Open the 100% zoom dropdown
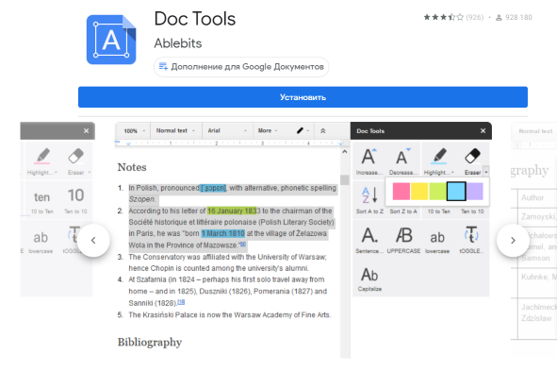The height and width of the screenshot is (371, 557). 135,131
